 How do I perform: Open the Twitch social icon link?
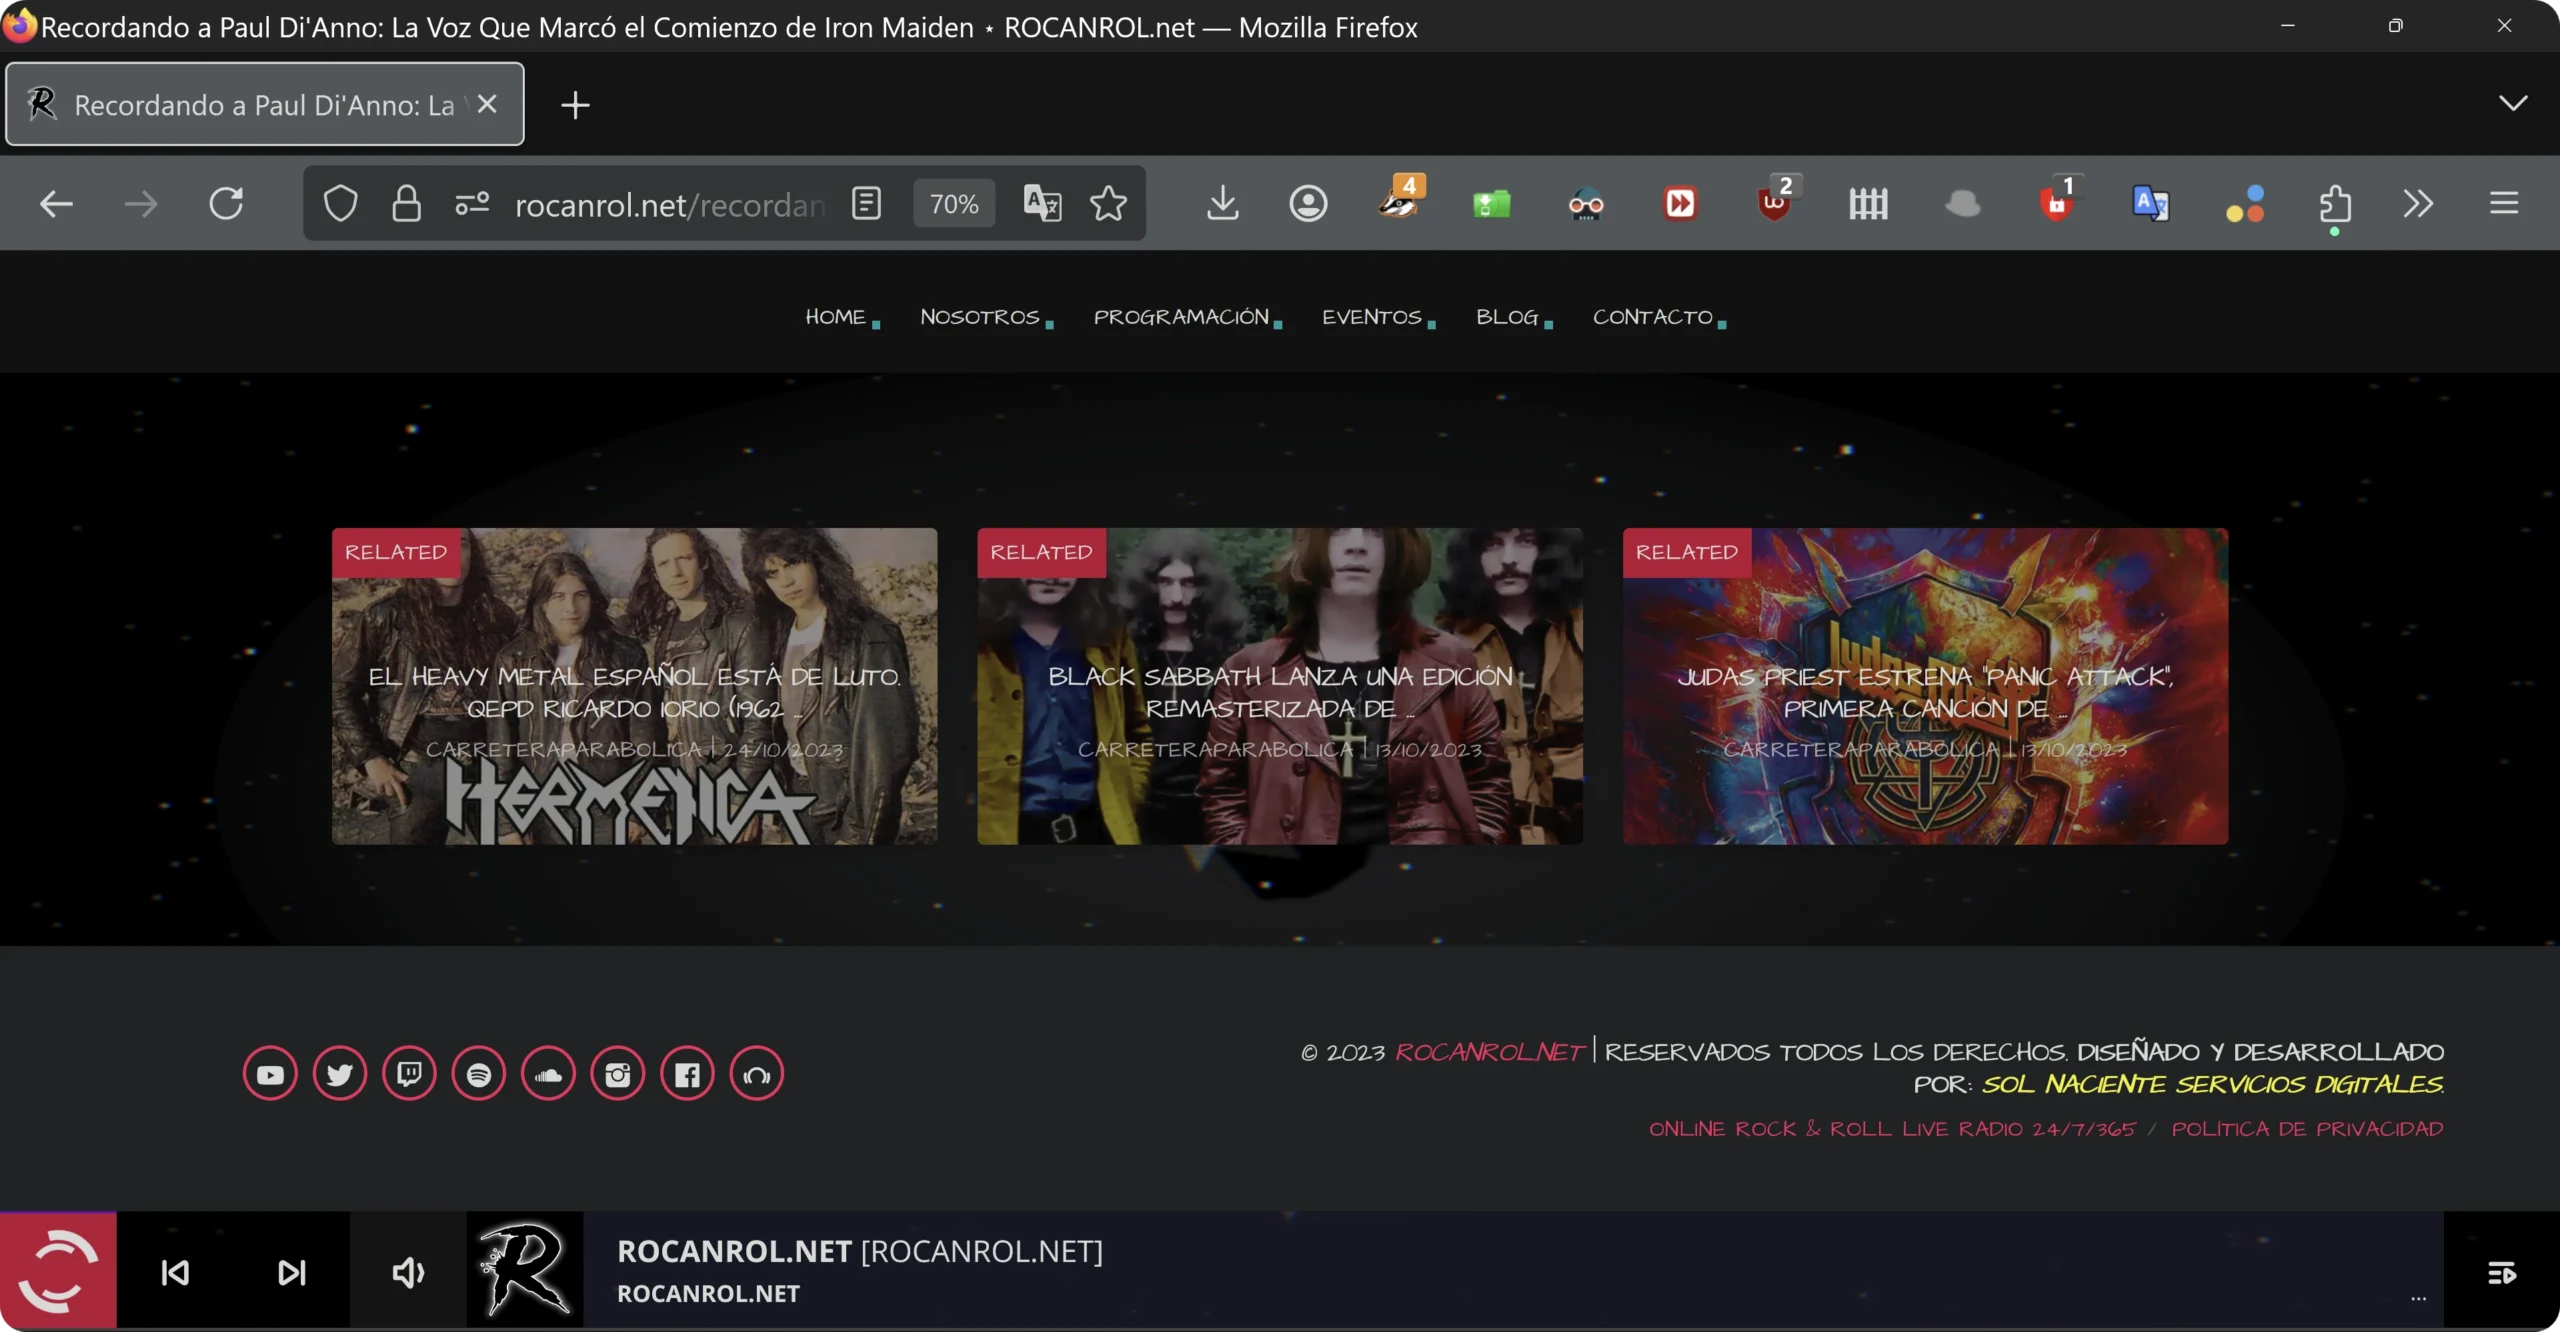[409, 1075]
